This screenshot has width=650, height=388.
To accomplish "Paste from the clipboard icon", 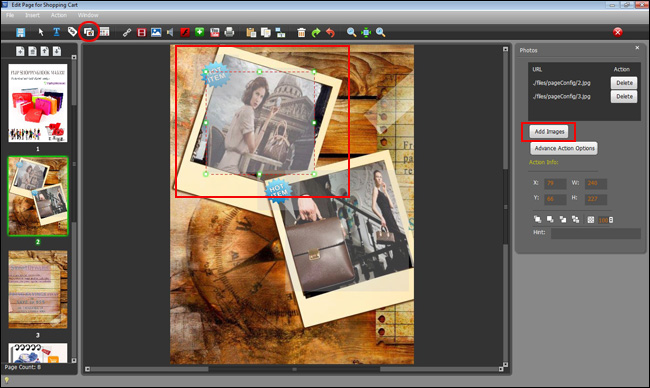I will click(x=251, y=32).
